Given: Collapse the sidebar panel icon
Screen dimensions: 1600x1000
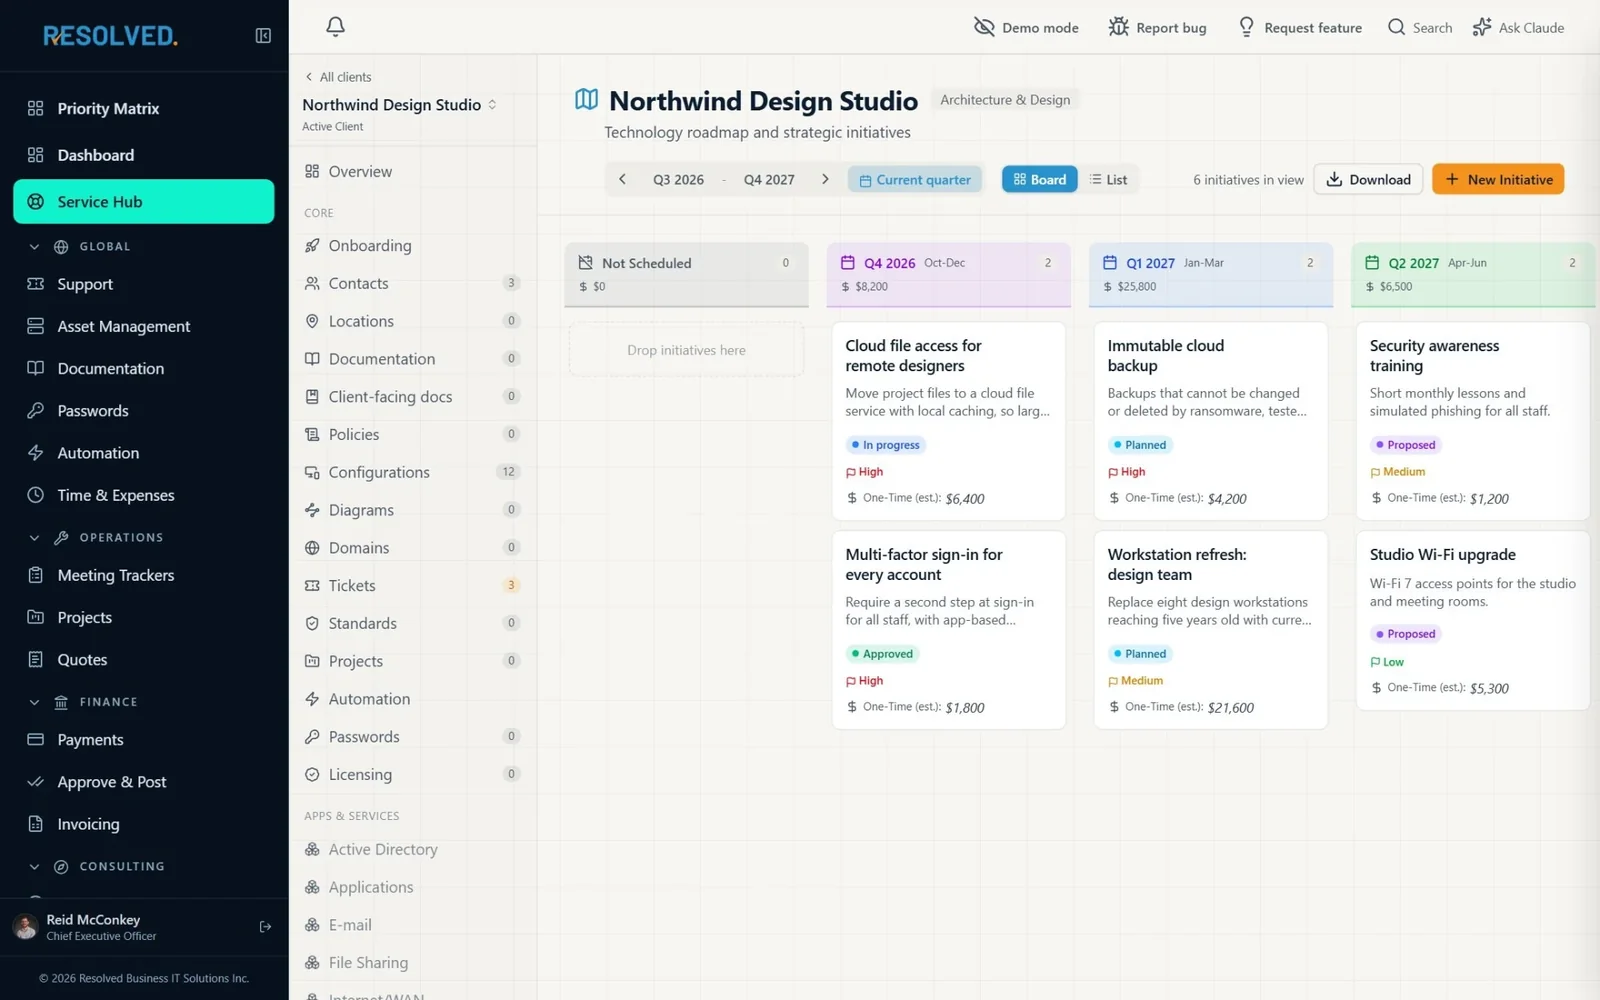Looking at the screenshot, I should 263,36.
